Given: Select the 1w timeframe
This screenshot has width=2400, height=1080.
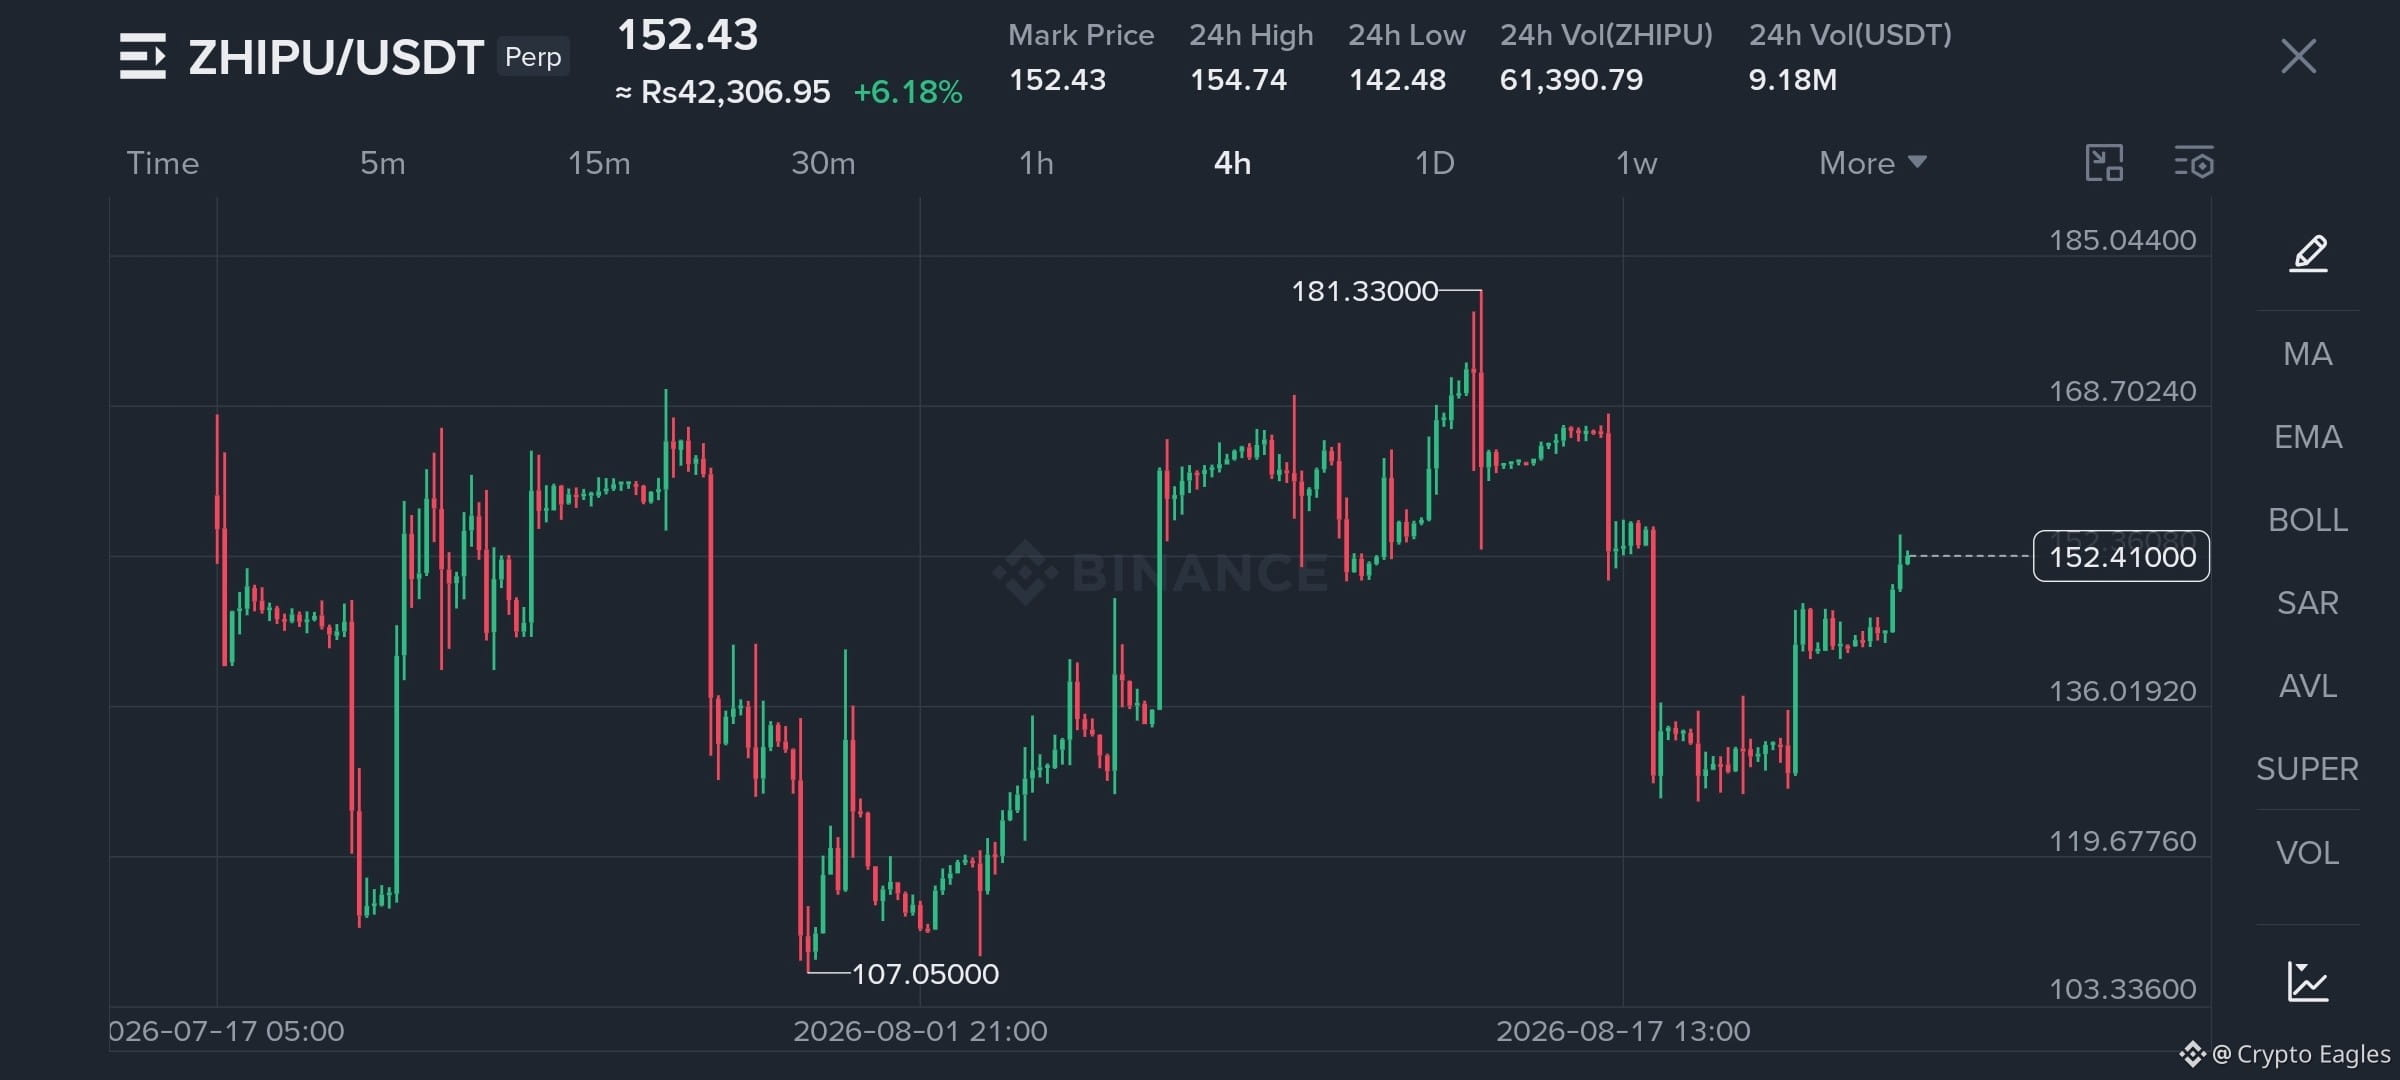Looking at the screenshot, I should (1636, 163).
